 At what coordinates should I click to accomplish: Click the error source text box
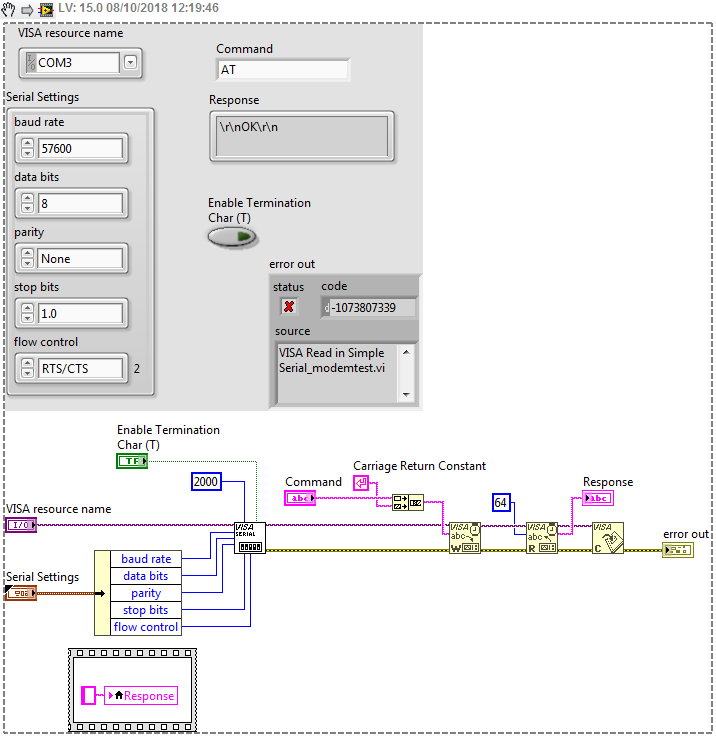[338, 373]
